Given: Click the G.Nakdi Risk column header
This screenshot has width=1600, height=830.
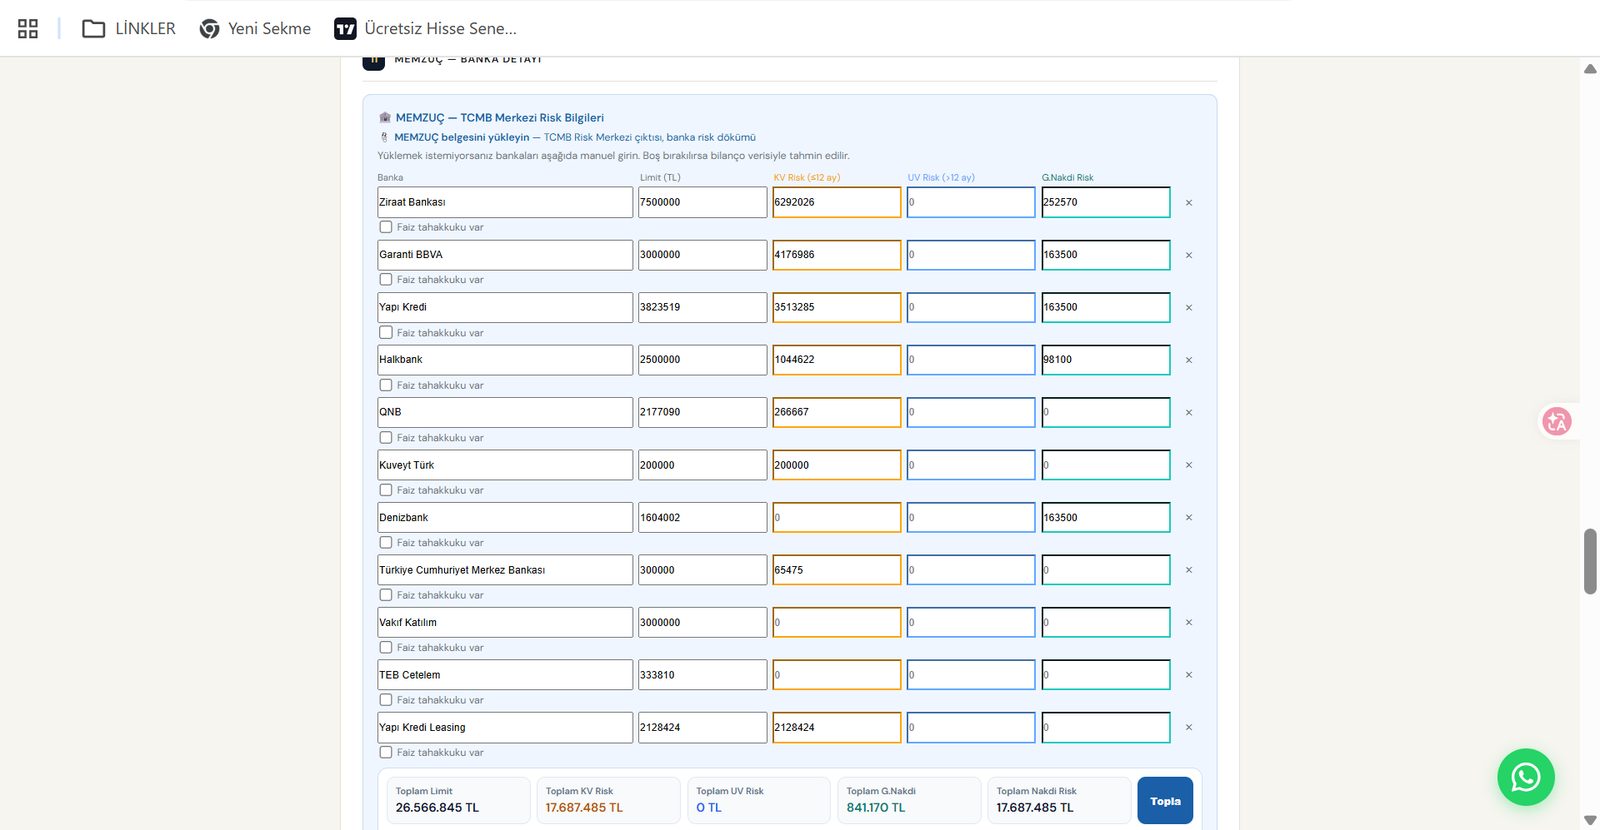Looking at the screenshot, I should click(x=1068, y=178).
